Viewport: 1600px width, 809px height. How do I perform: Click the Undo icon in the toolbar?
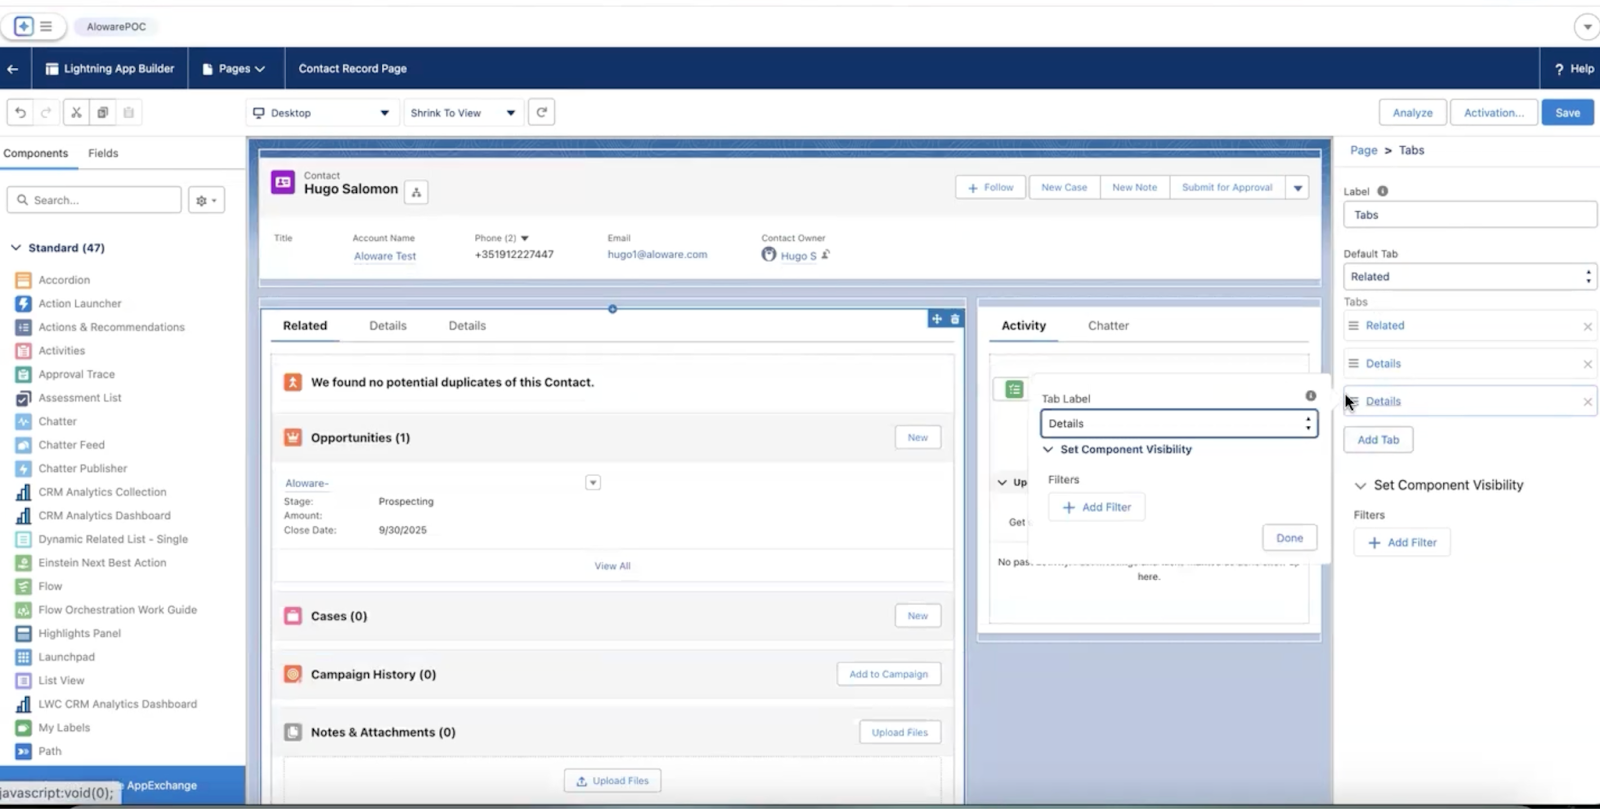coord(20,113)
